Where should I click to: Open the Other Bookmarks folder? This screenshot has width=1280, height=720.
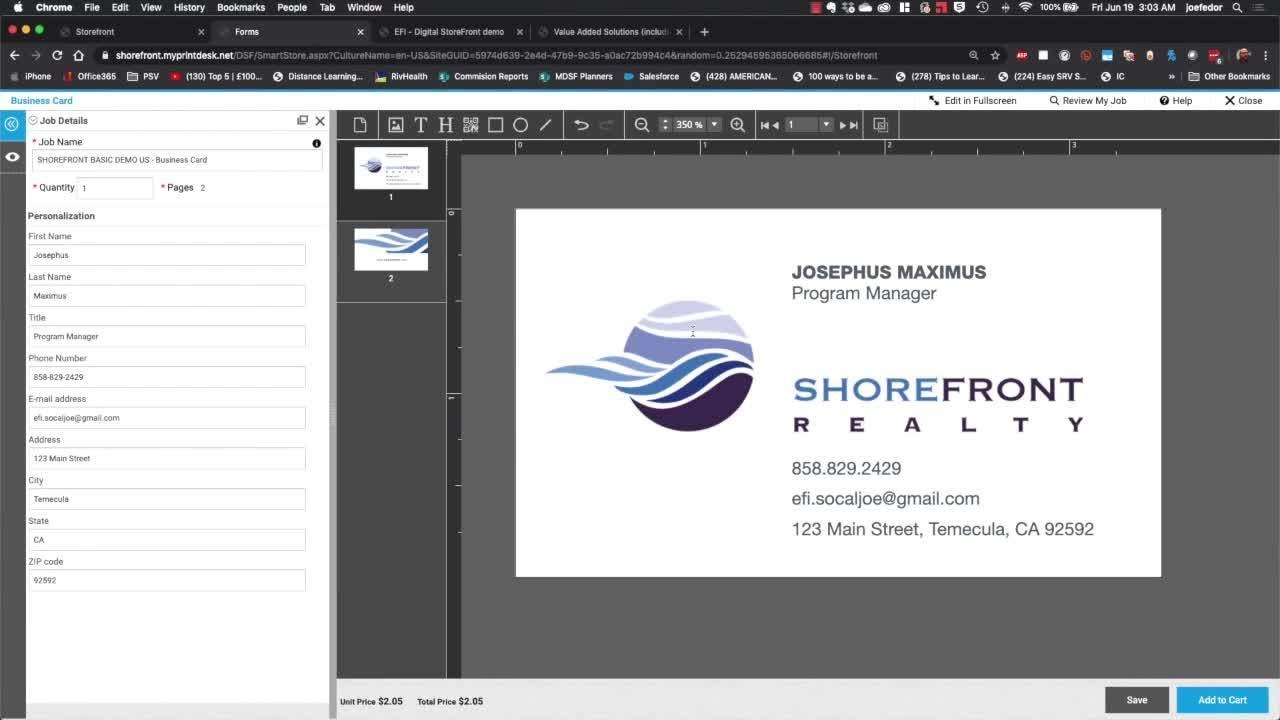[1229, 77]
